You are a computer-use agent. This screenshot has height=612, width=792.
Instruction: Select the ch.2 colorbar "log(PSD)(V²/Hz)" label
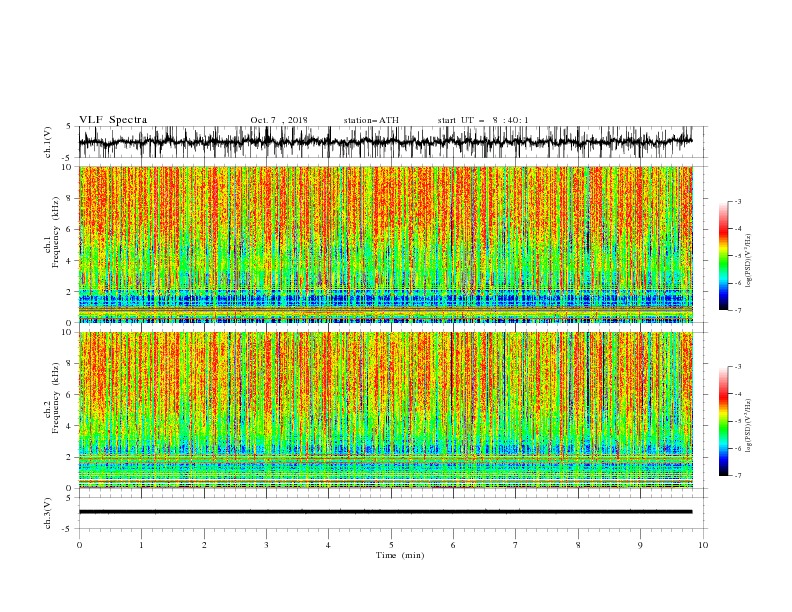[x=748, y=425]
